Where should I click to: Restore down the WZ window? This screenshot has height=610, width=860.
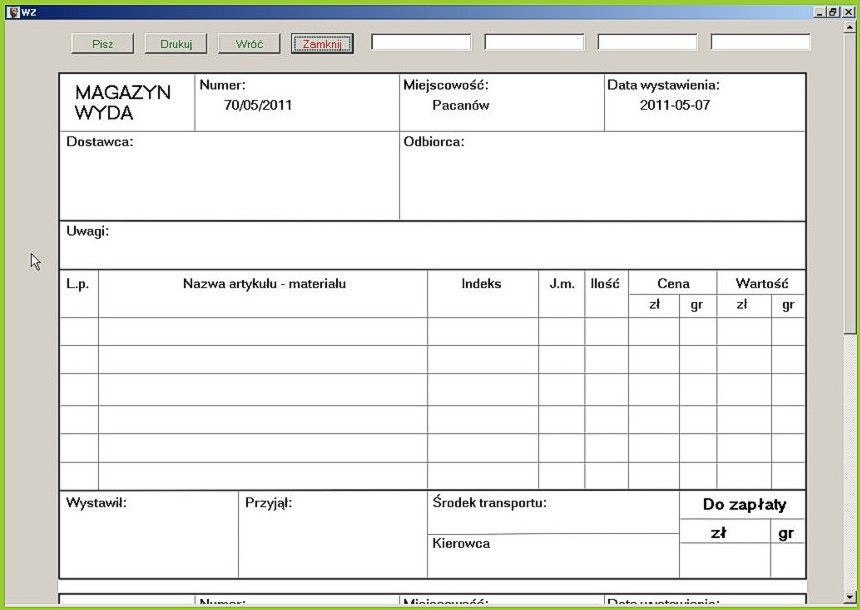point(833,12)
